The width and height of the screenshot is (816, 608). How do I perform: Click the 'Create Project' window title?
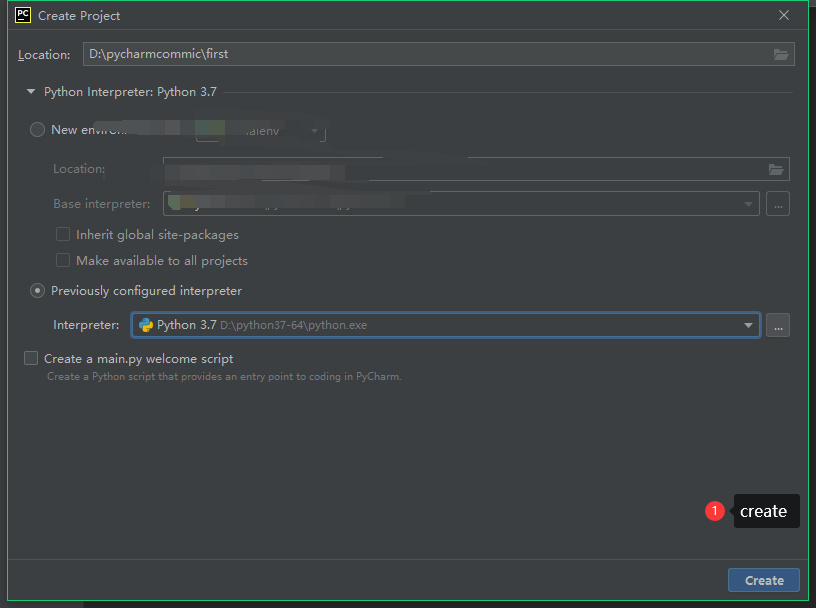[x=79, y=16]
